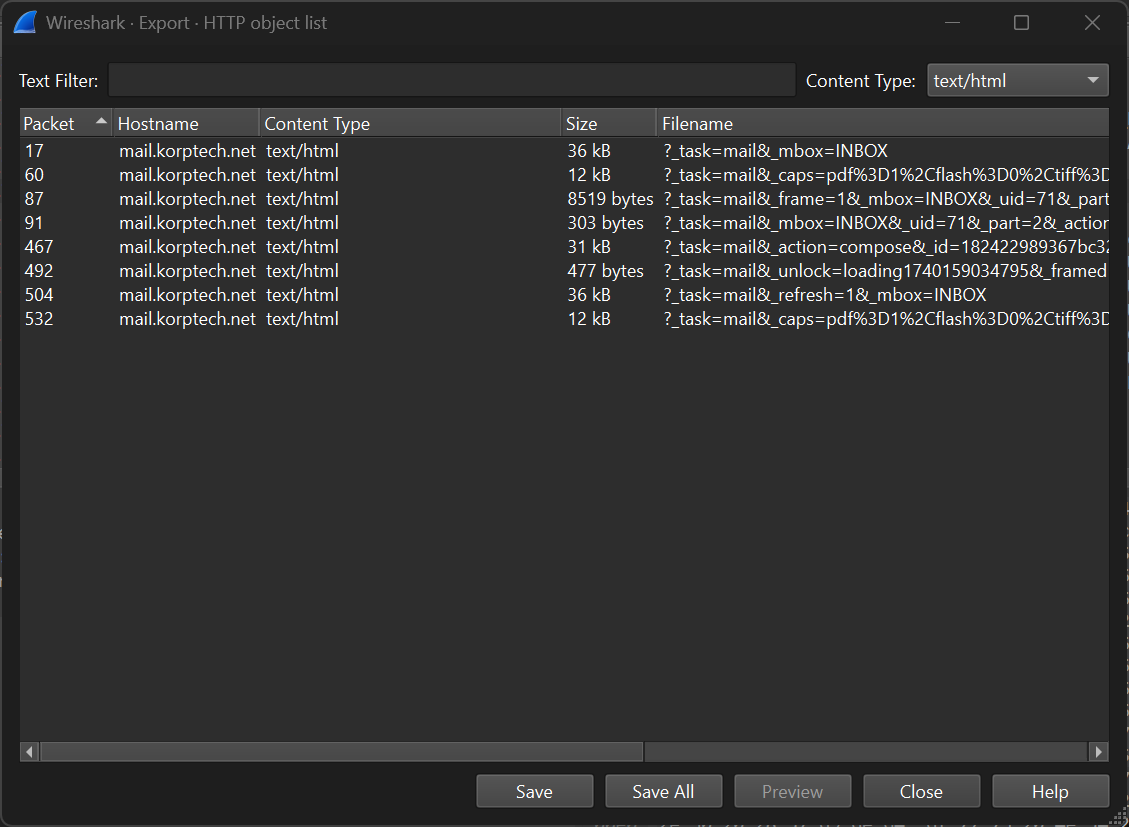
Task: Click filename with _action=compose
Action: tap(886, 247)
